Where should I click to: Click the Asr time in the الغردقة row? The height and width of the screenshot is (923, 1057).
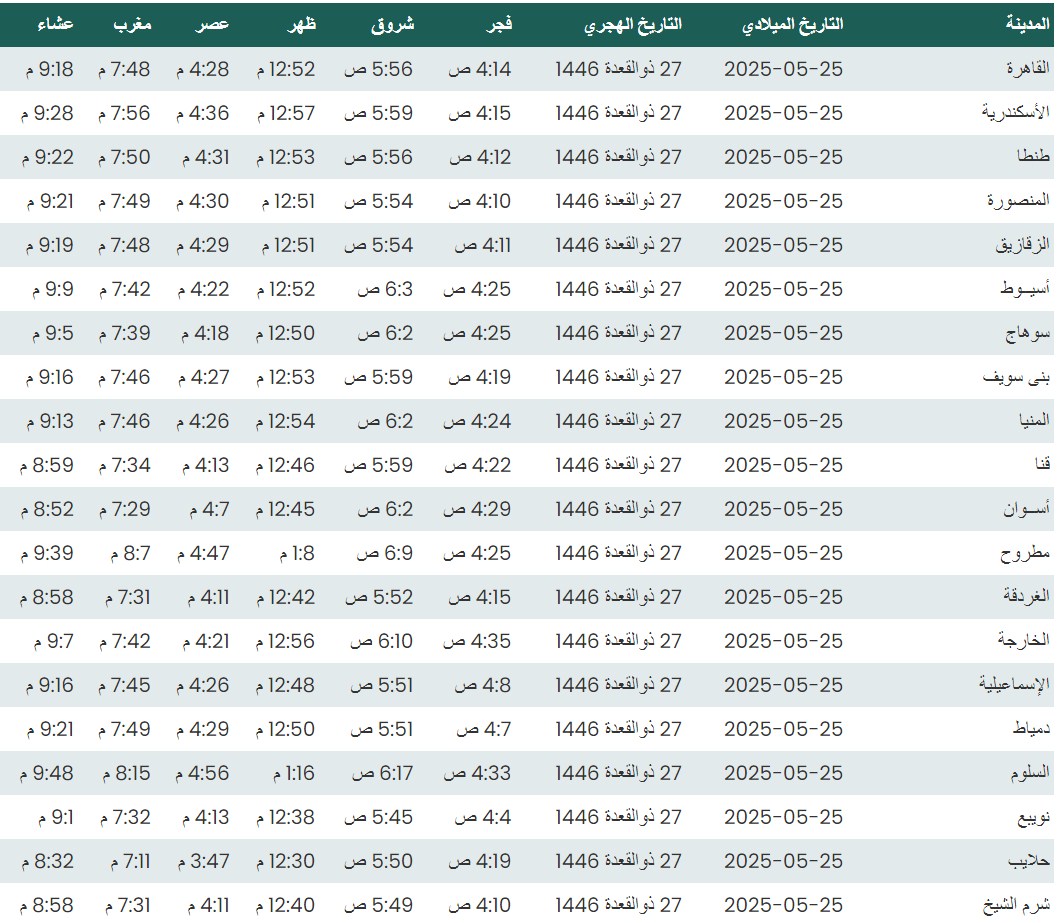pos(206,597)
